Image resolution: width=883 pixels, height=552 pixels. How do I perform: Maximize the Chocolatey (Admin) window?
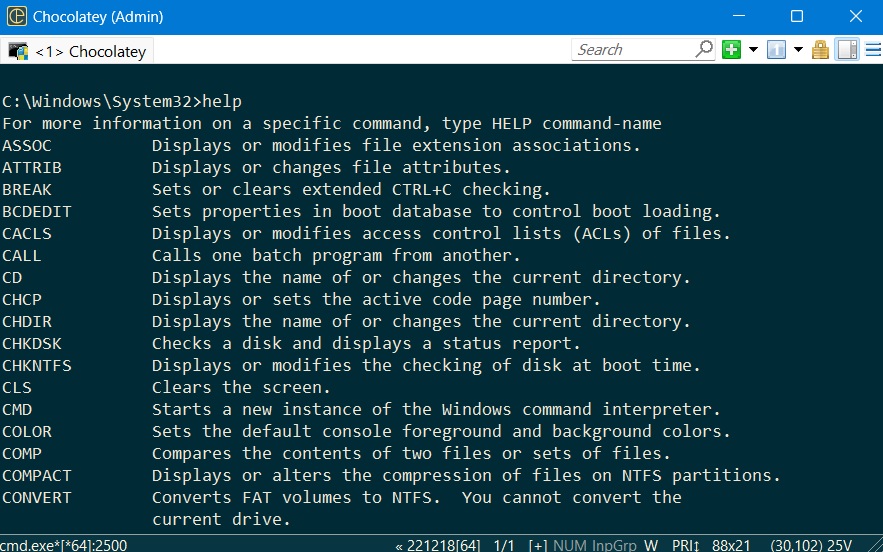point(797,16)
